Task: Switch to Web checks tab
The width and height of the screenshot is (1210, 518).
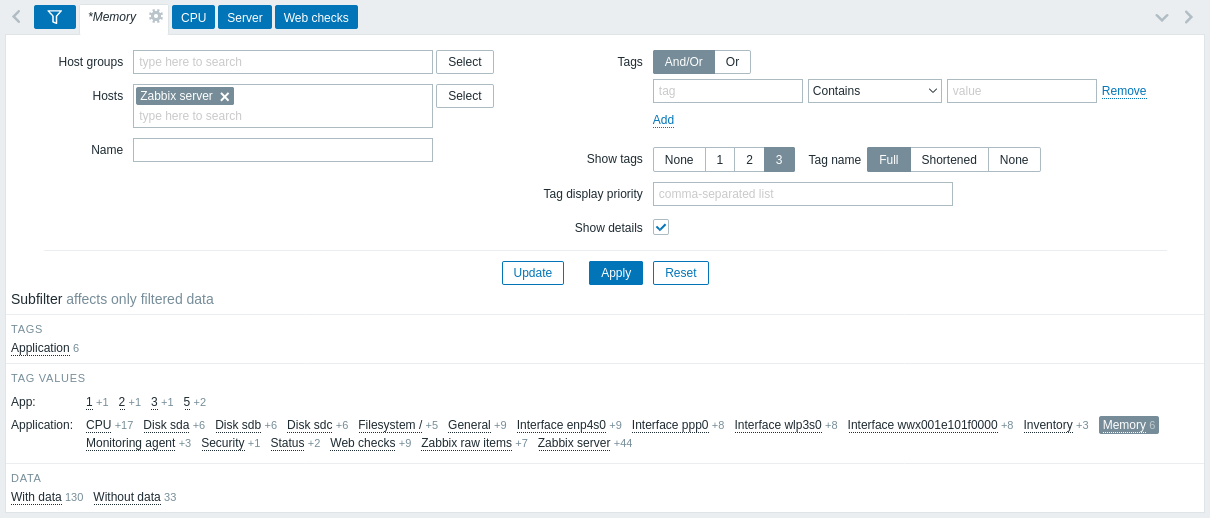Action: (x=316, y=17)
